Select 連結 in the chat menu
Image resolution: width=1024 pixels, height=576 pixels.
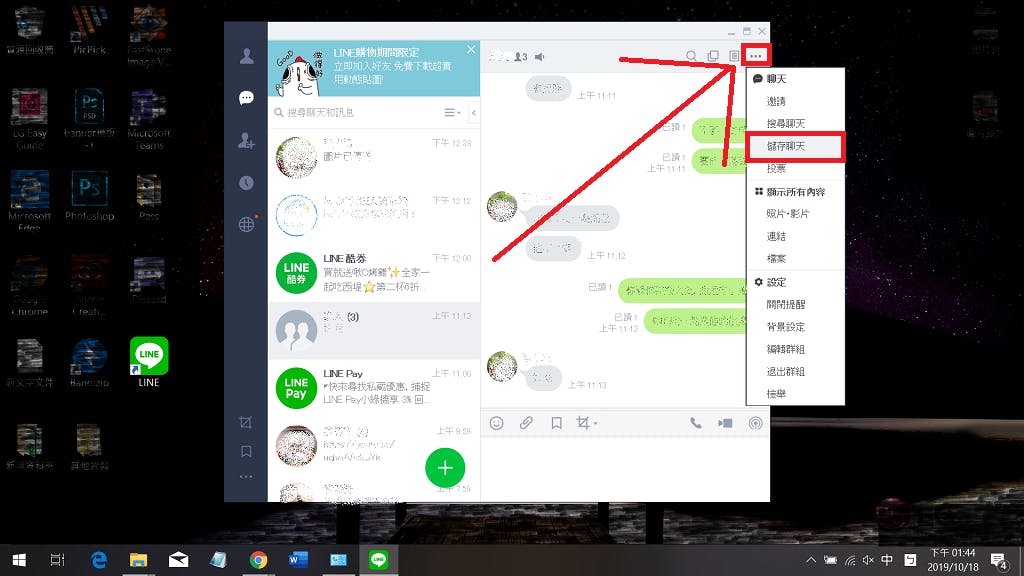click(x=795, y=236)
